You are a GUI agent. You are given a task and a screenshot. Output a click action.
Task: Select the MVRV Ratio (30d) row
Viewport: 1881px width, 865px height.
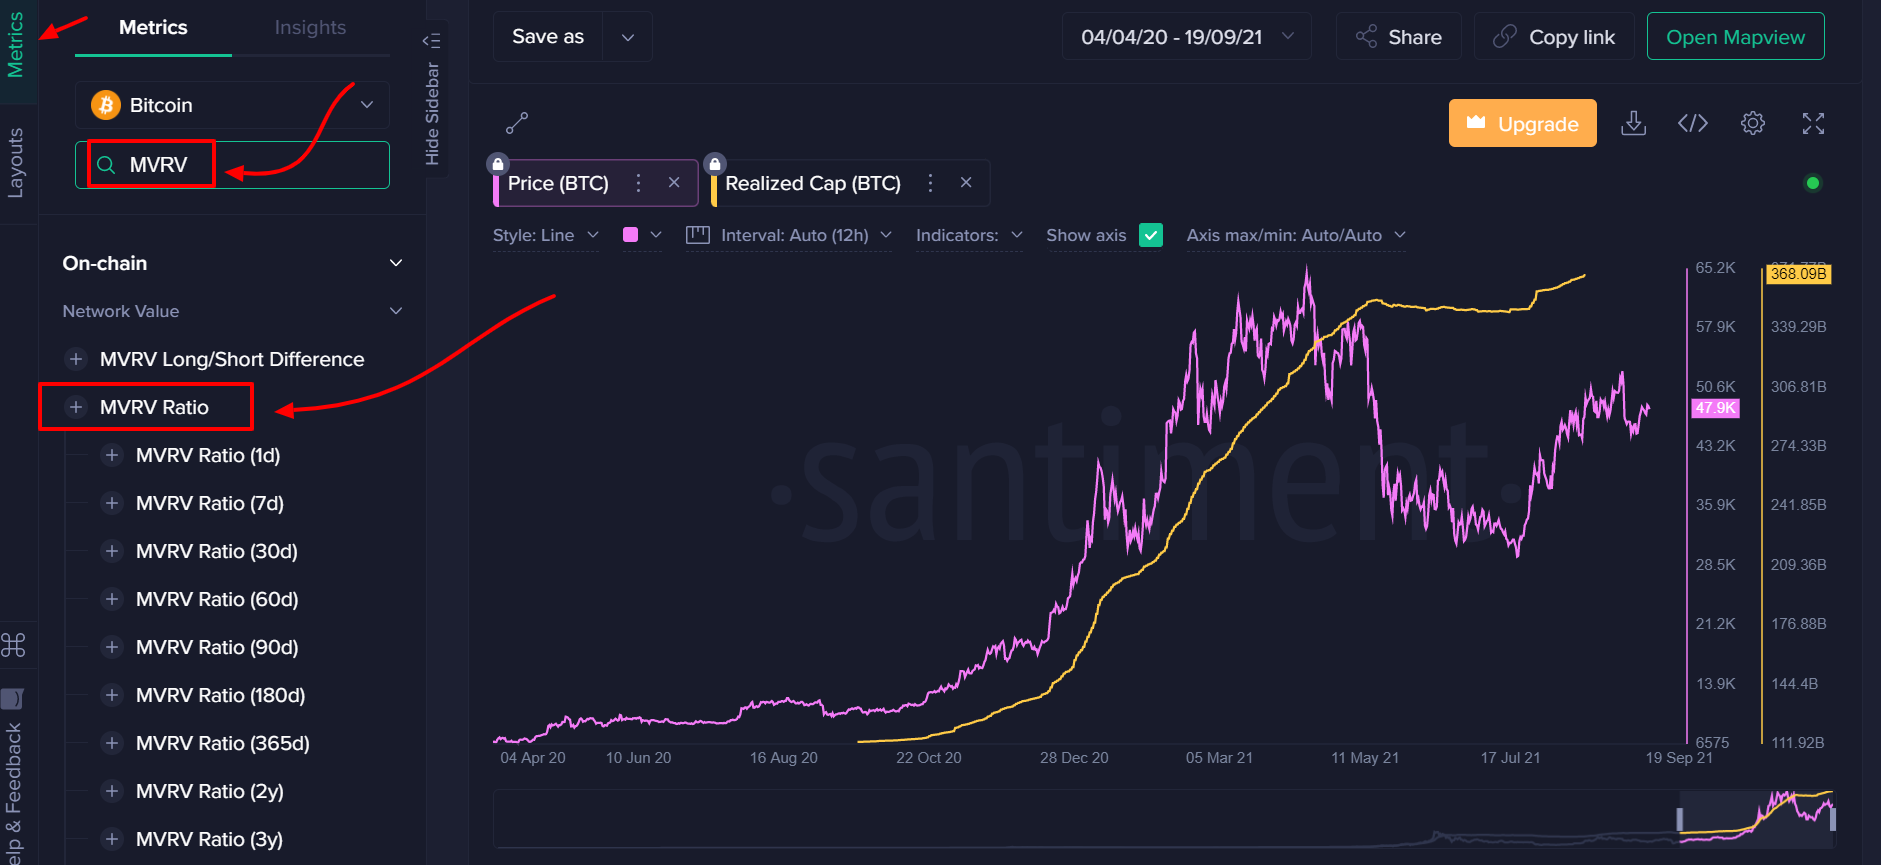217,551
